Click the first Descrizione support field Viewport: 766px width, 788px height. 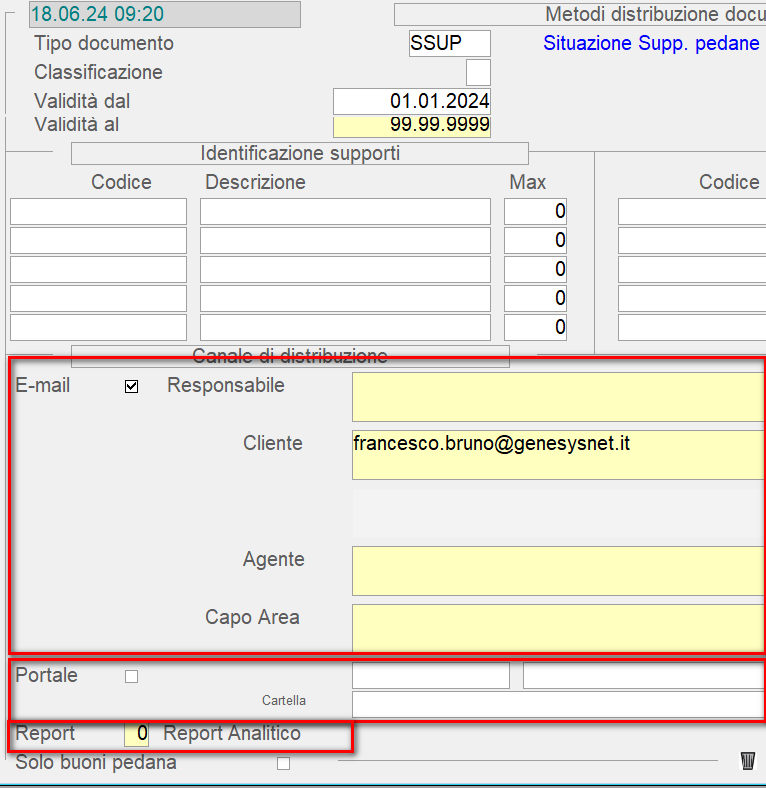tap(345, 212)
